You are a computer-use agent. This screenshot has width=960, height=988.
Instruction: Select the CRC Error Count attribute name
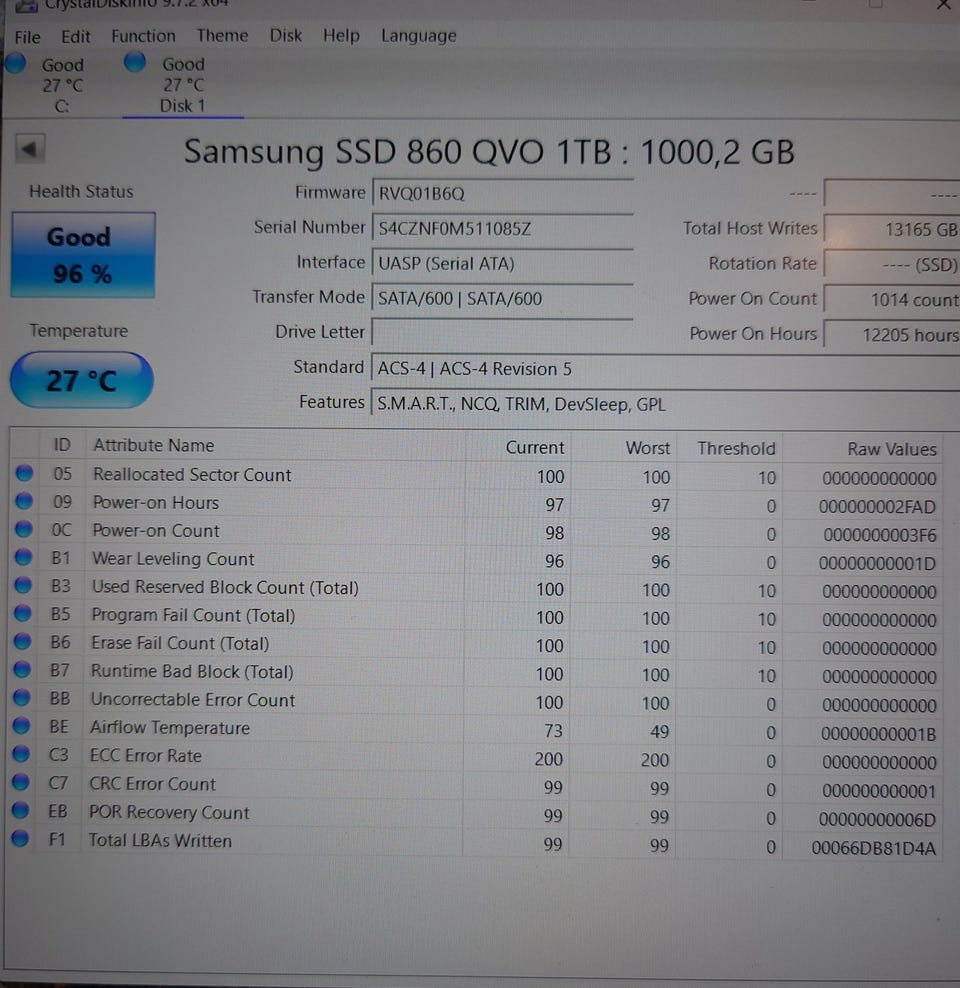click(152, 784)
